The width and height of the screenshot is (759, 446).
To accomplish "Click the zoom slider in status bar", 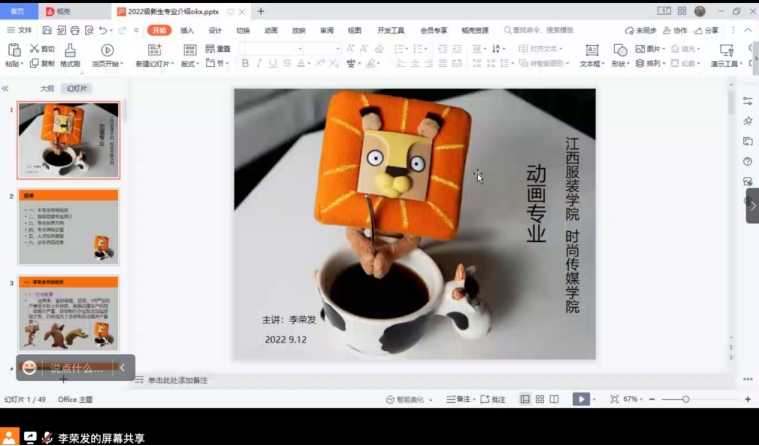I will pyautogui.click(x=686, y=399).
